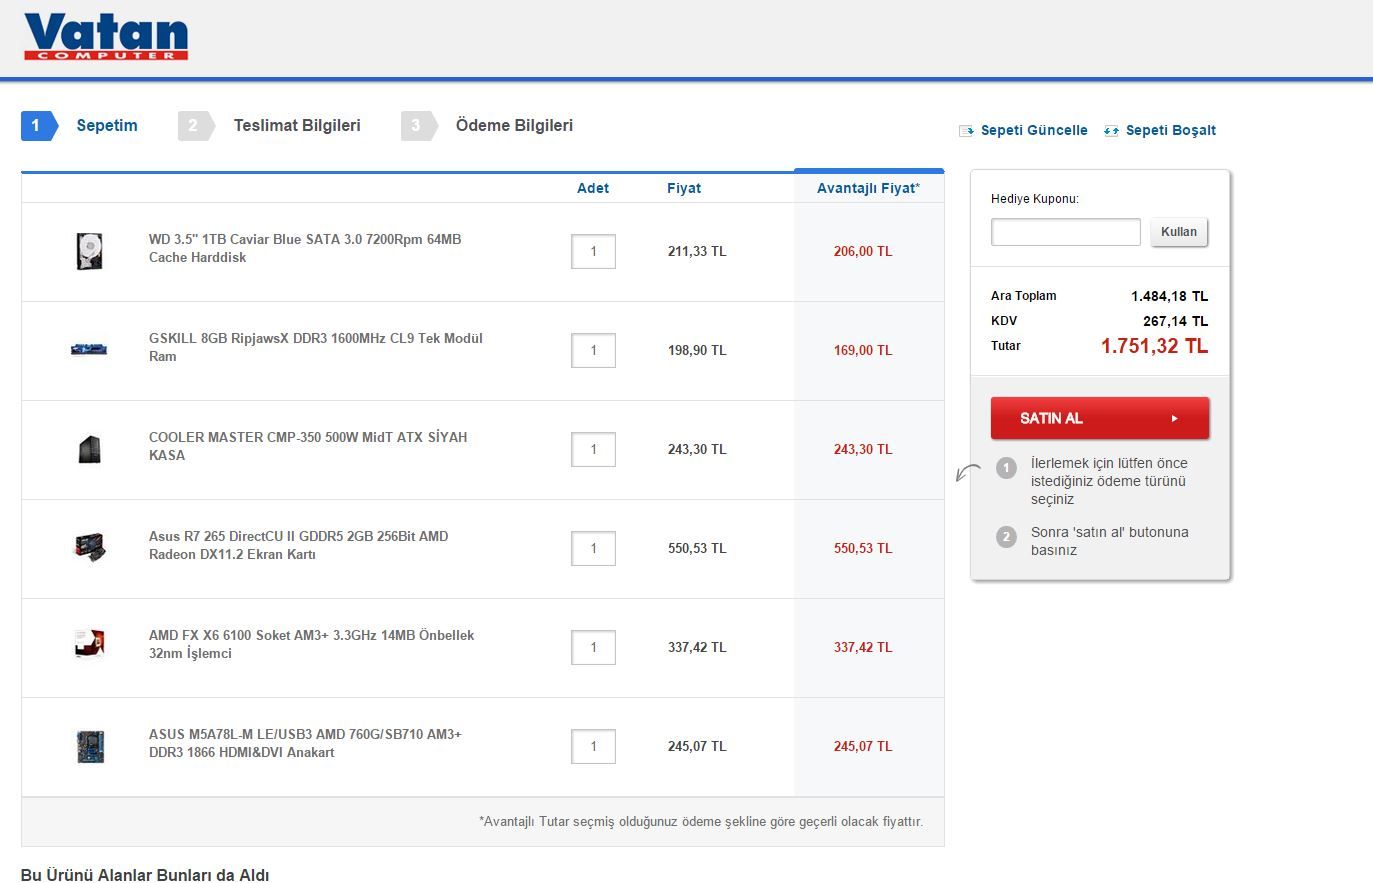Screen dimensions: 1373x883
Task: Click the black 245,07 TL price in the Fiyat column
Action: [697, 746]
